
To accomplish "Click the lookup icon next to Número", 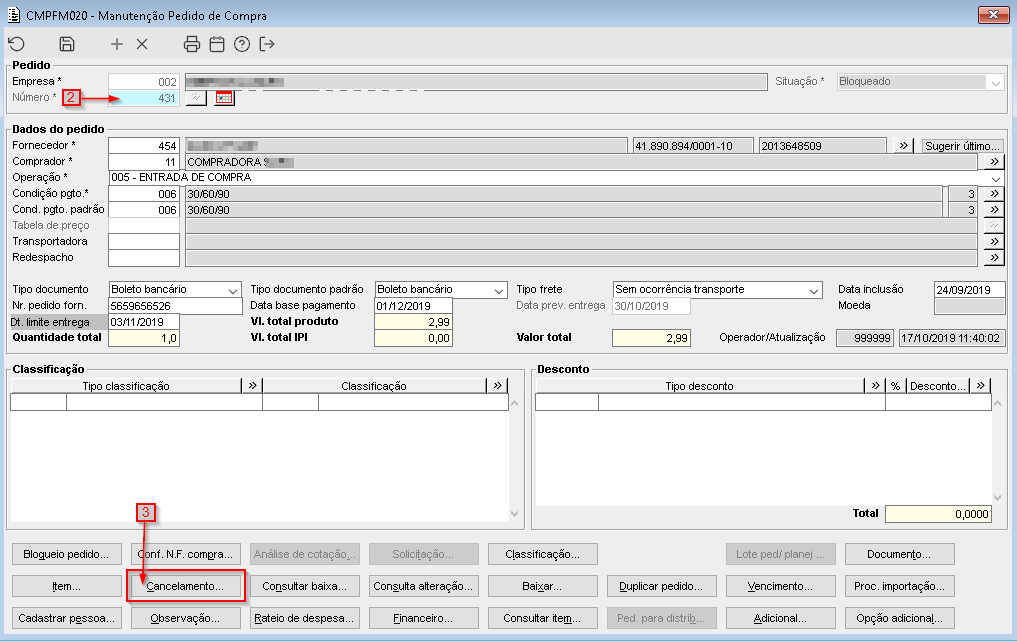I will coord(196,97).
